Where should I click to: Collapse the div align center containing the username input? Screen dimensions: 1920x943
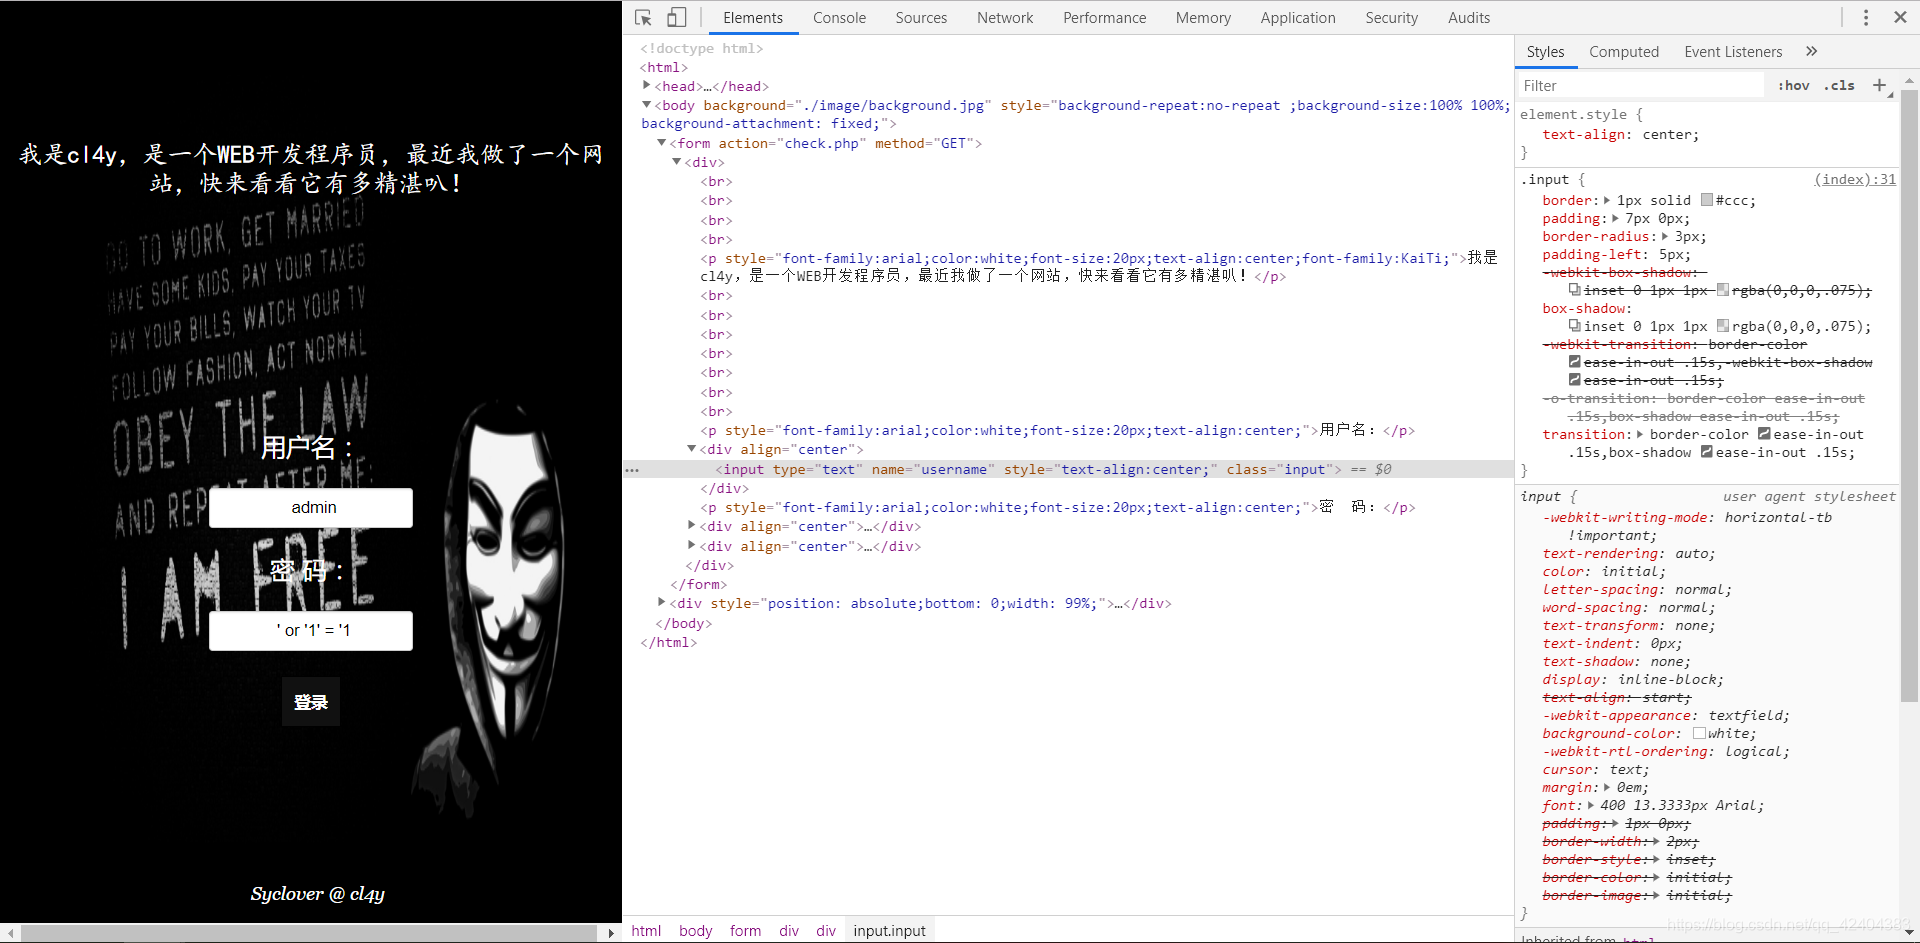click(692, 449)
